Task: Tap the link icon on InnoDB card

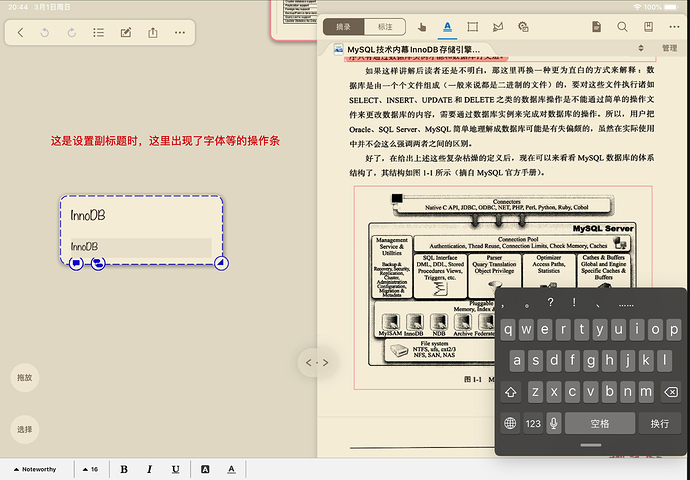Action: pyautogui.click(x=98, y=263)
